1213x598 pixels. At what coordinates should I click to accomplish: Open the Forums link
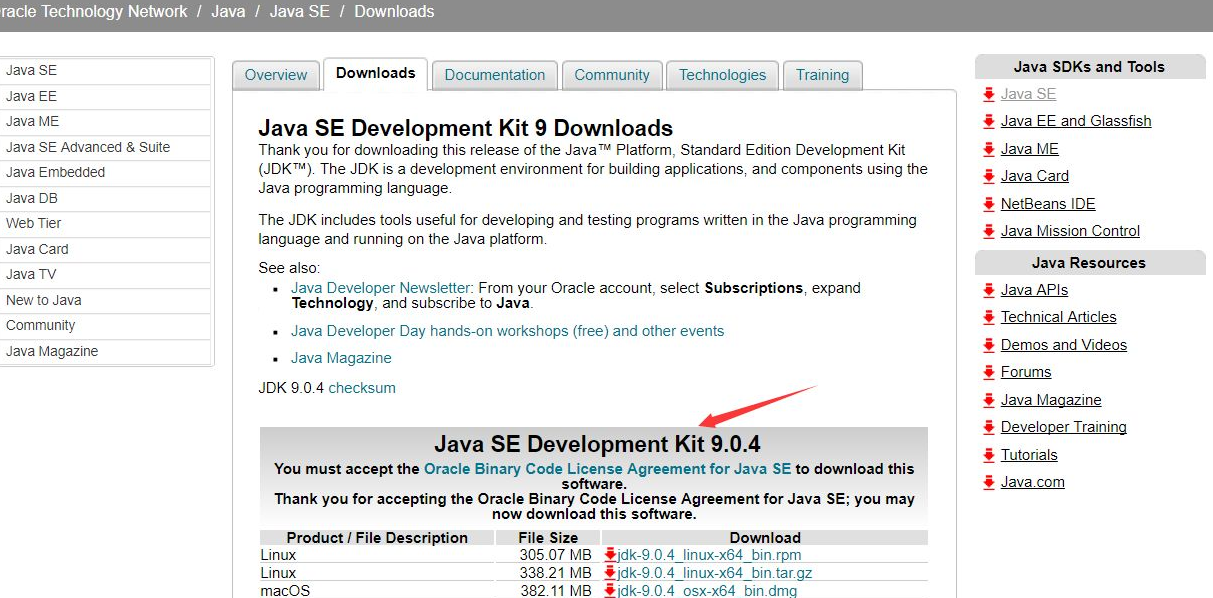point(1026,372)
